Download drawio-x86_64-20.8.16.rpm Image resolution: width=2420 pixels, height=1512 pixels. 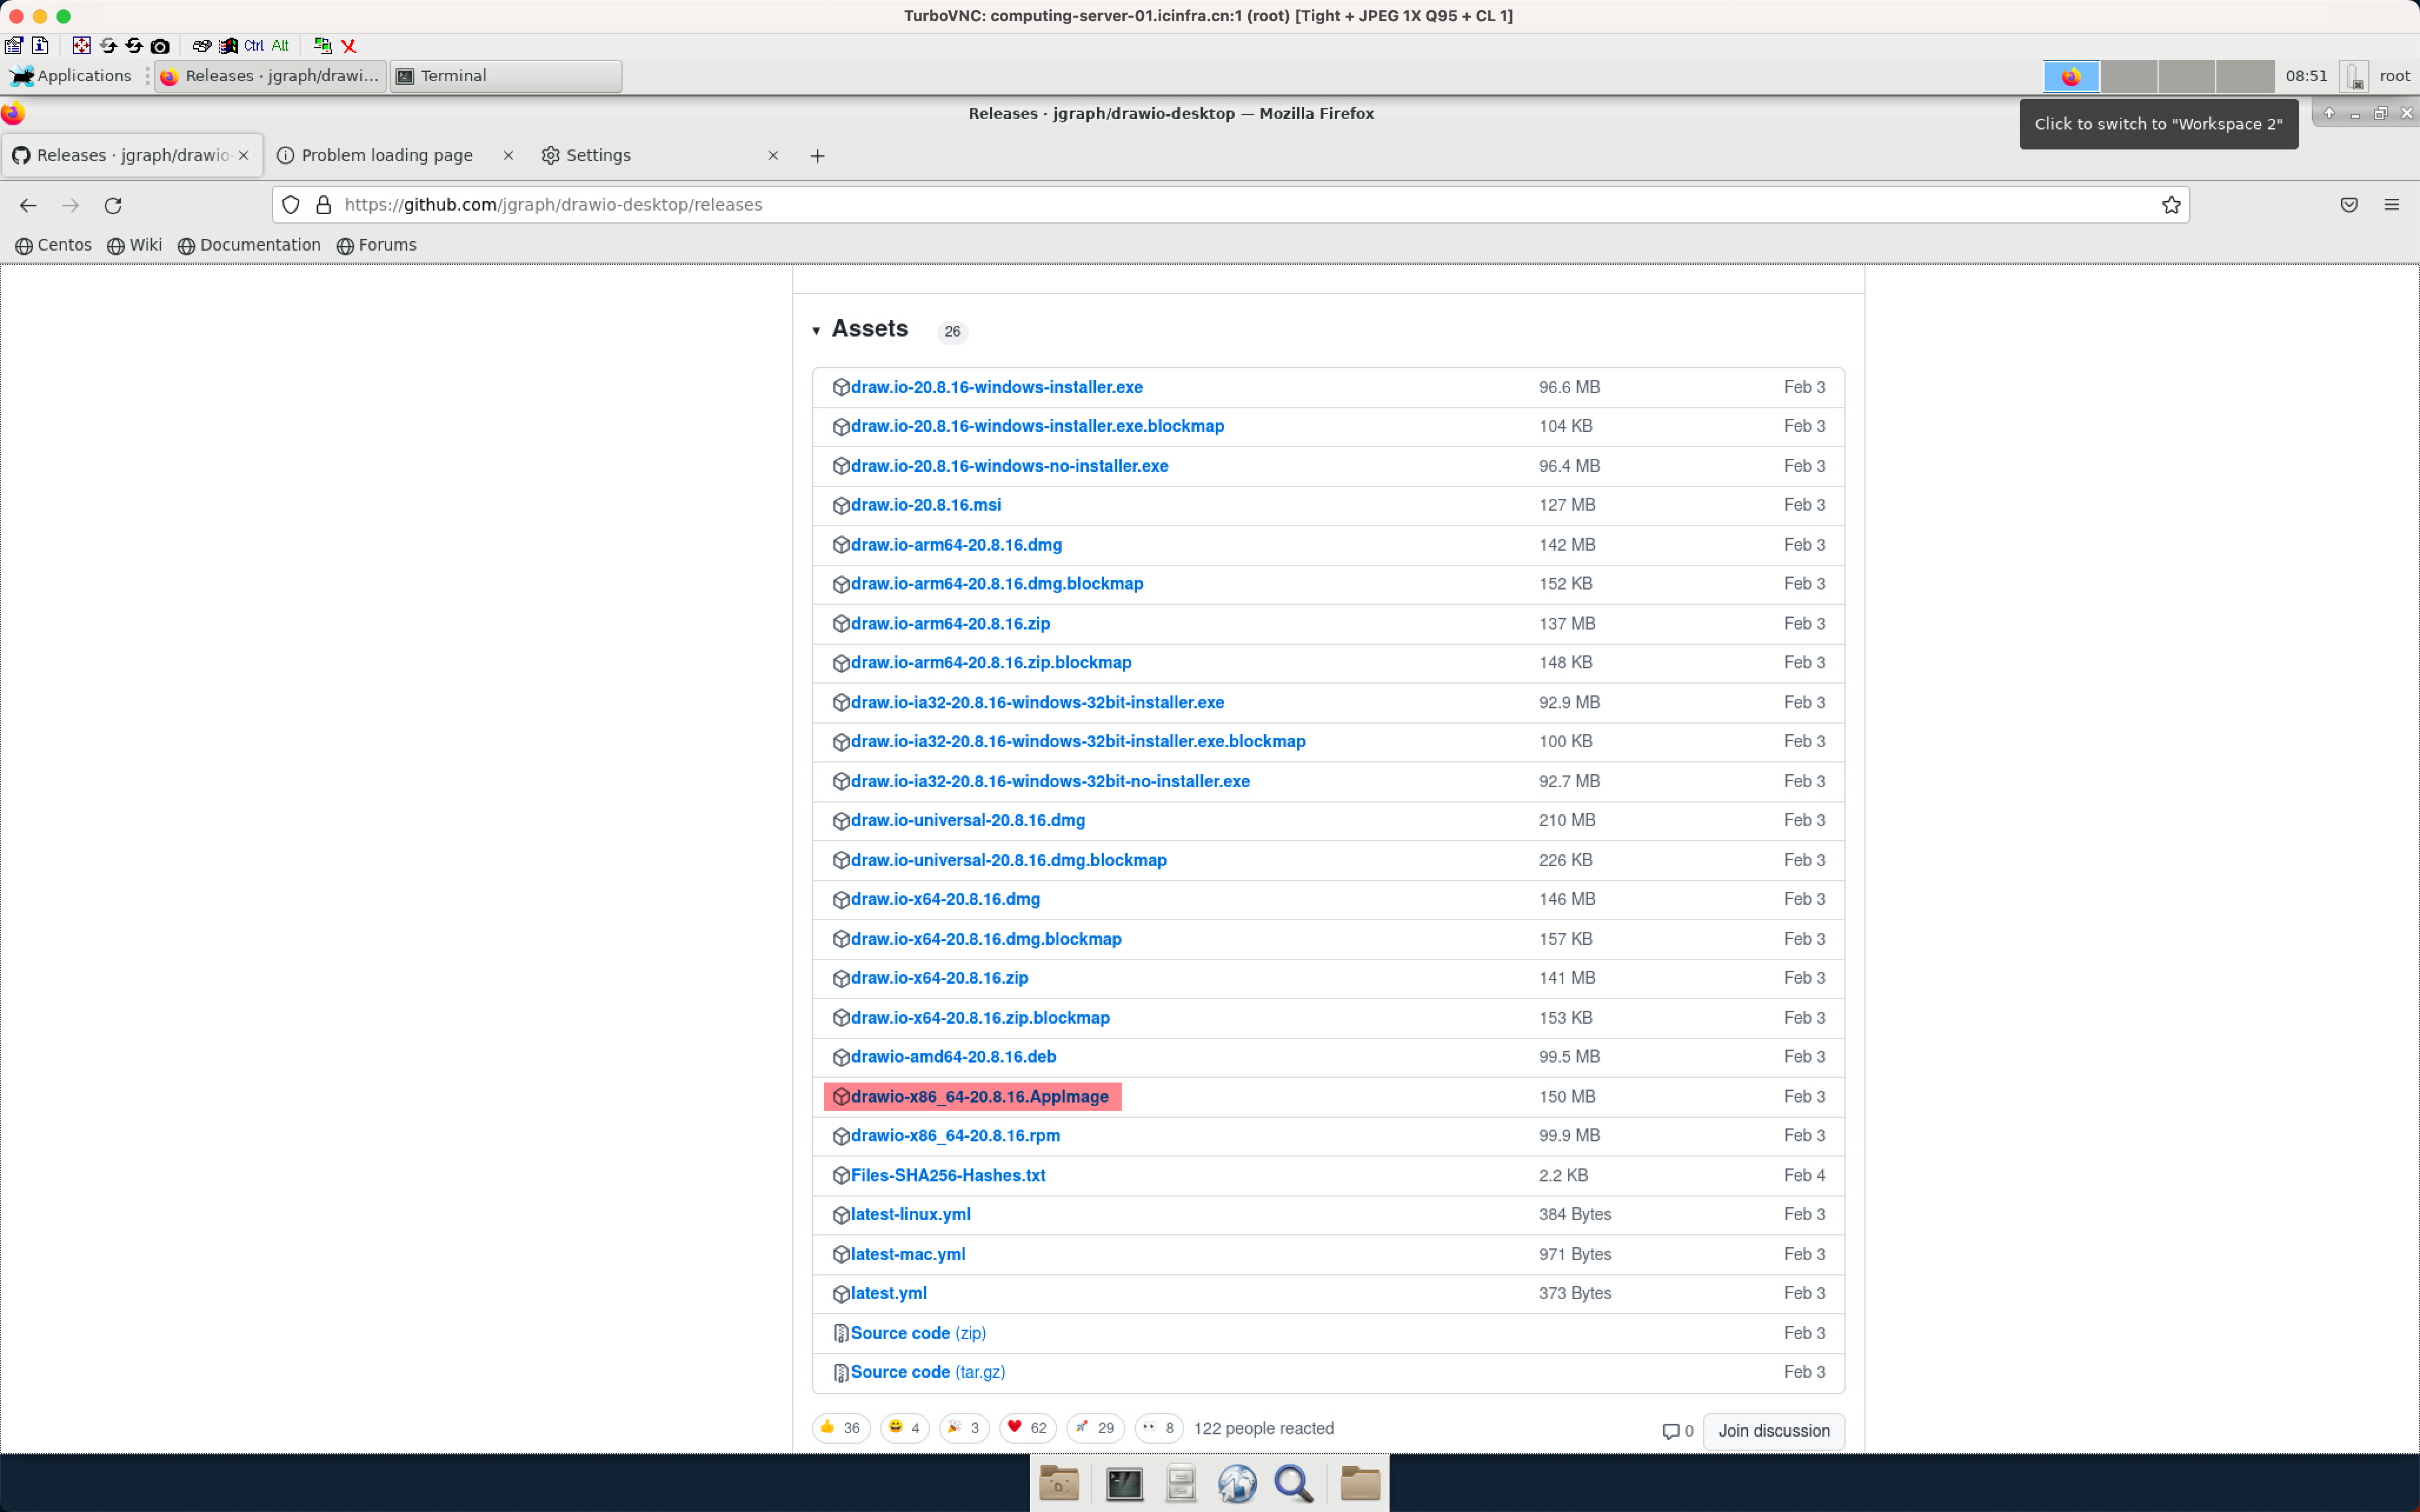pyautogui.click(x=955, y=1136)
